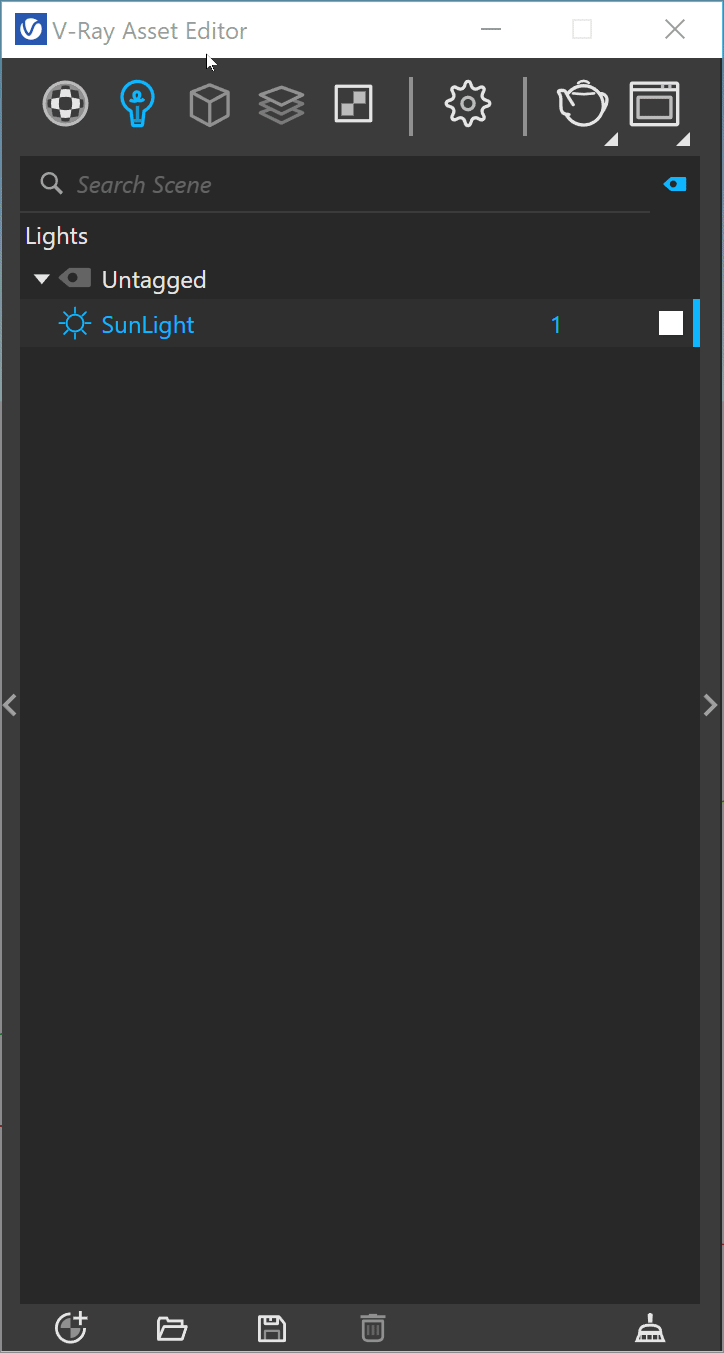Expand the left panel arrow

point(10,705)
